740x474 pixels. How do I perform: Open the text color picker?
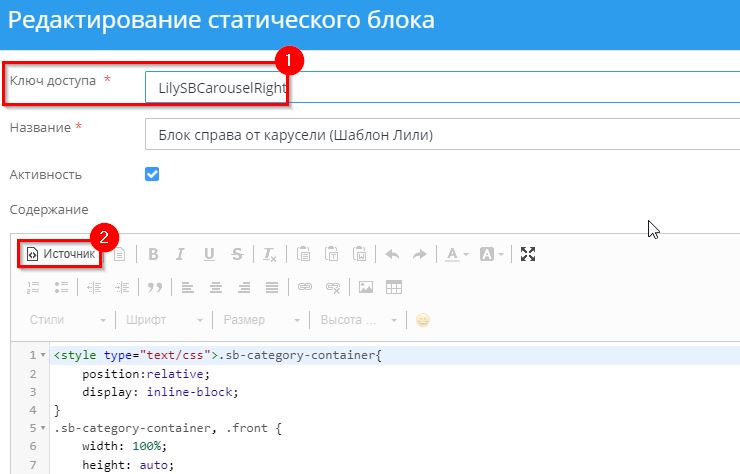tap(457, 254)
